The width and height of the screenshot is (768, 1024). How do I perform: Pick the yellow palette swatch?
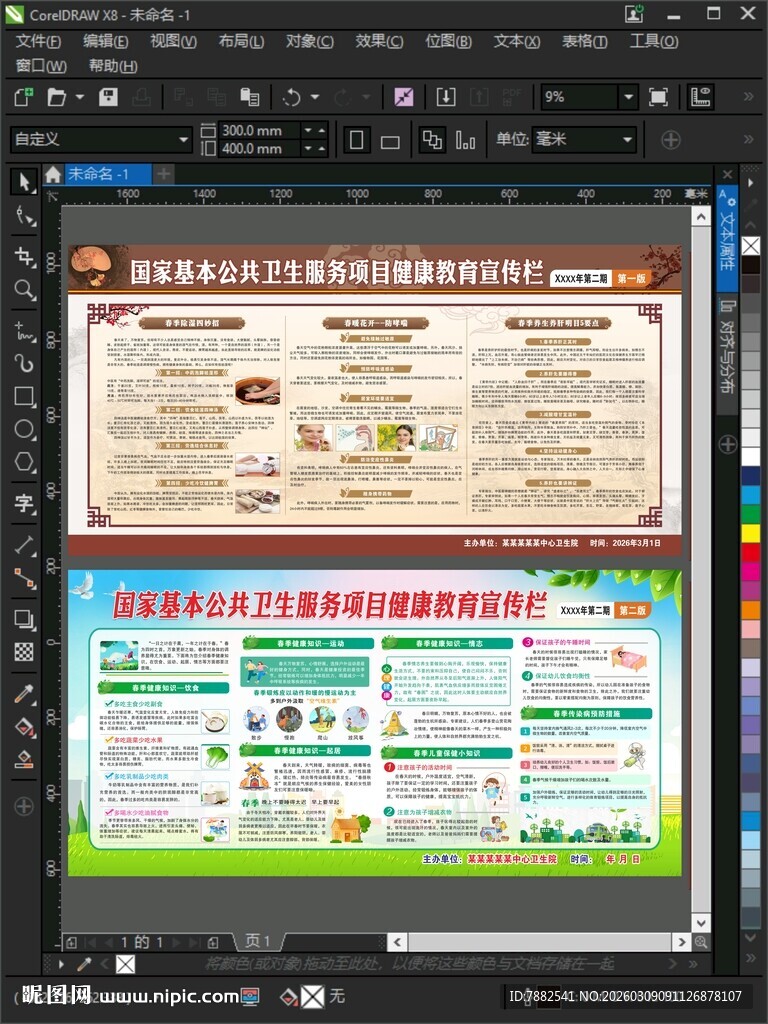pos(750,532)
